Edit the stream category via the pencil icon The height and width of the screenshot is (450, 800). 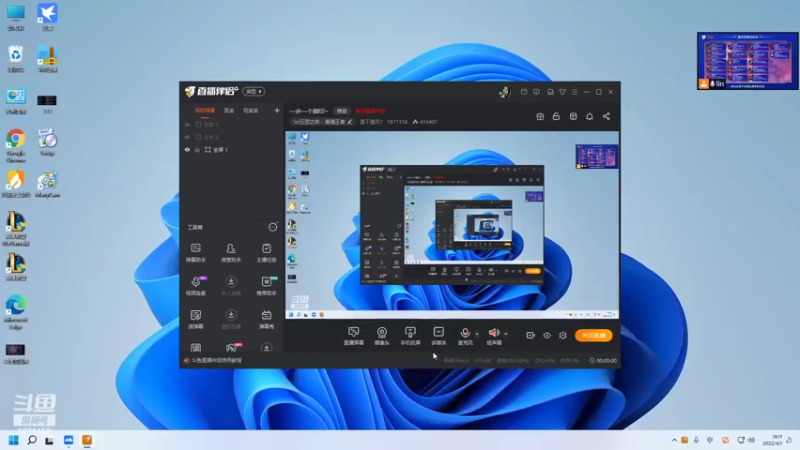click(349, 122)
